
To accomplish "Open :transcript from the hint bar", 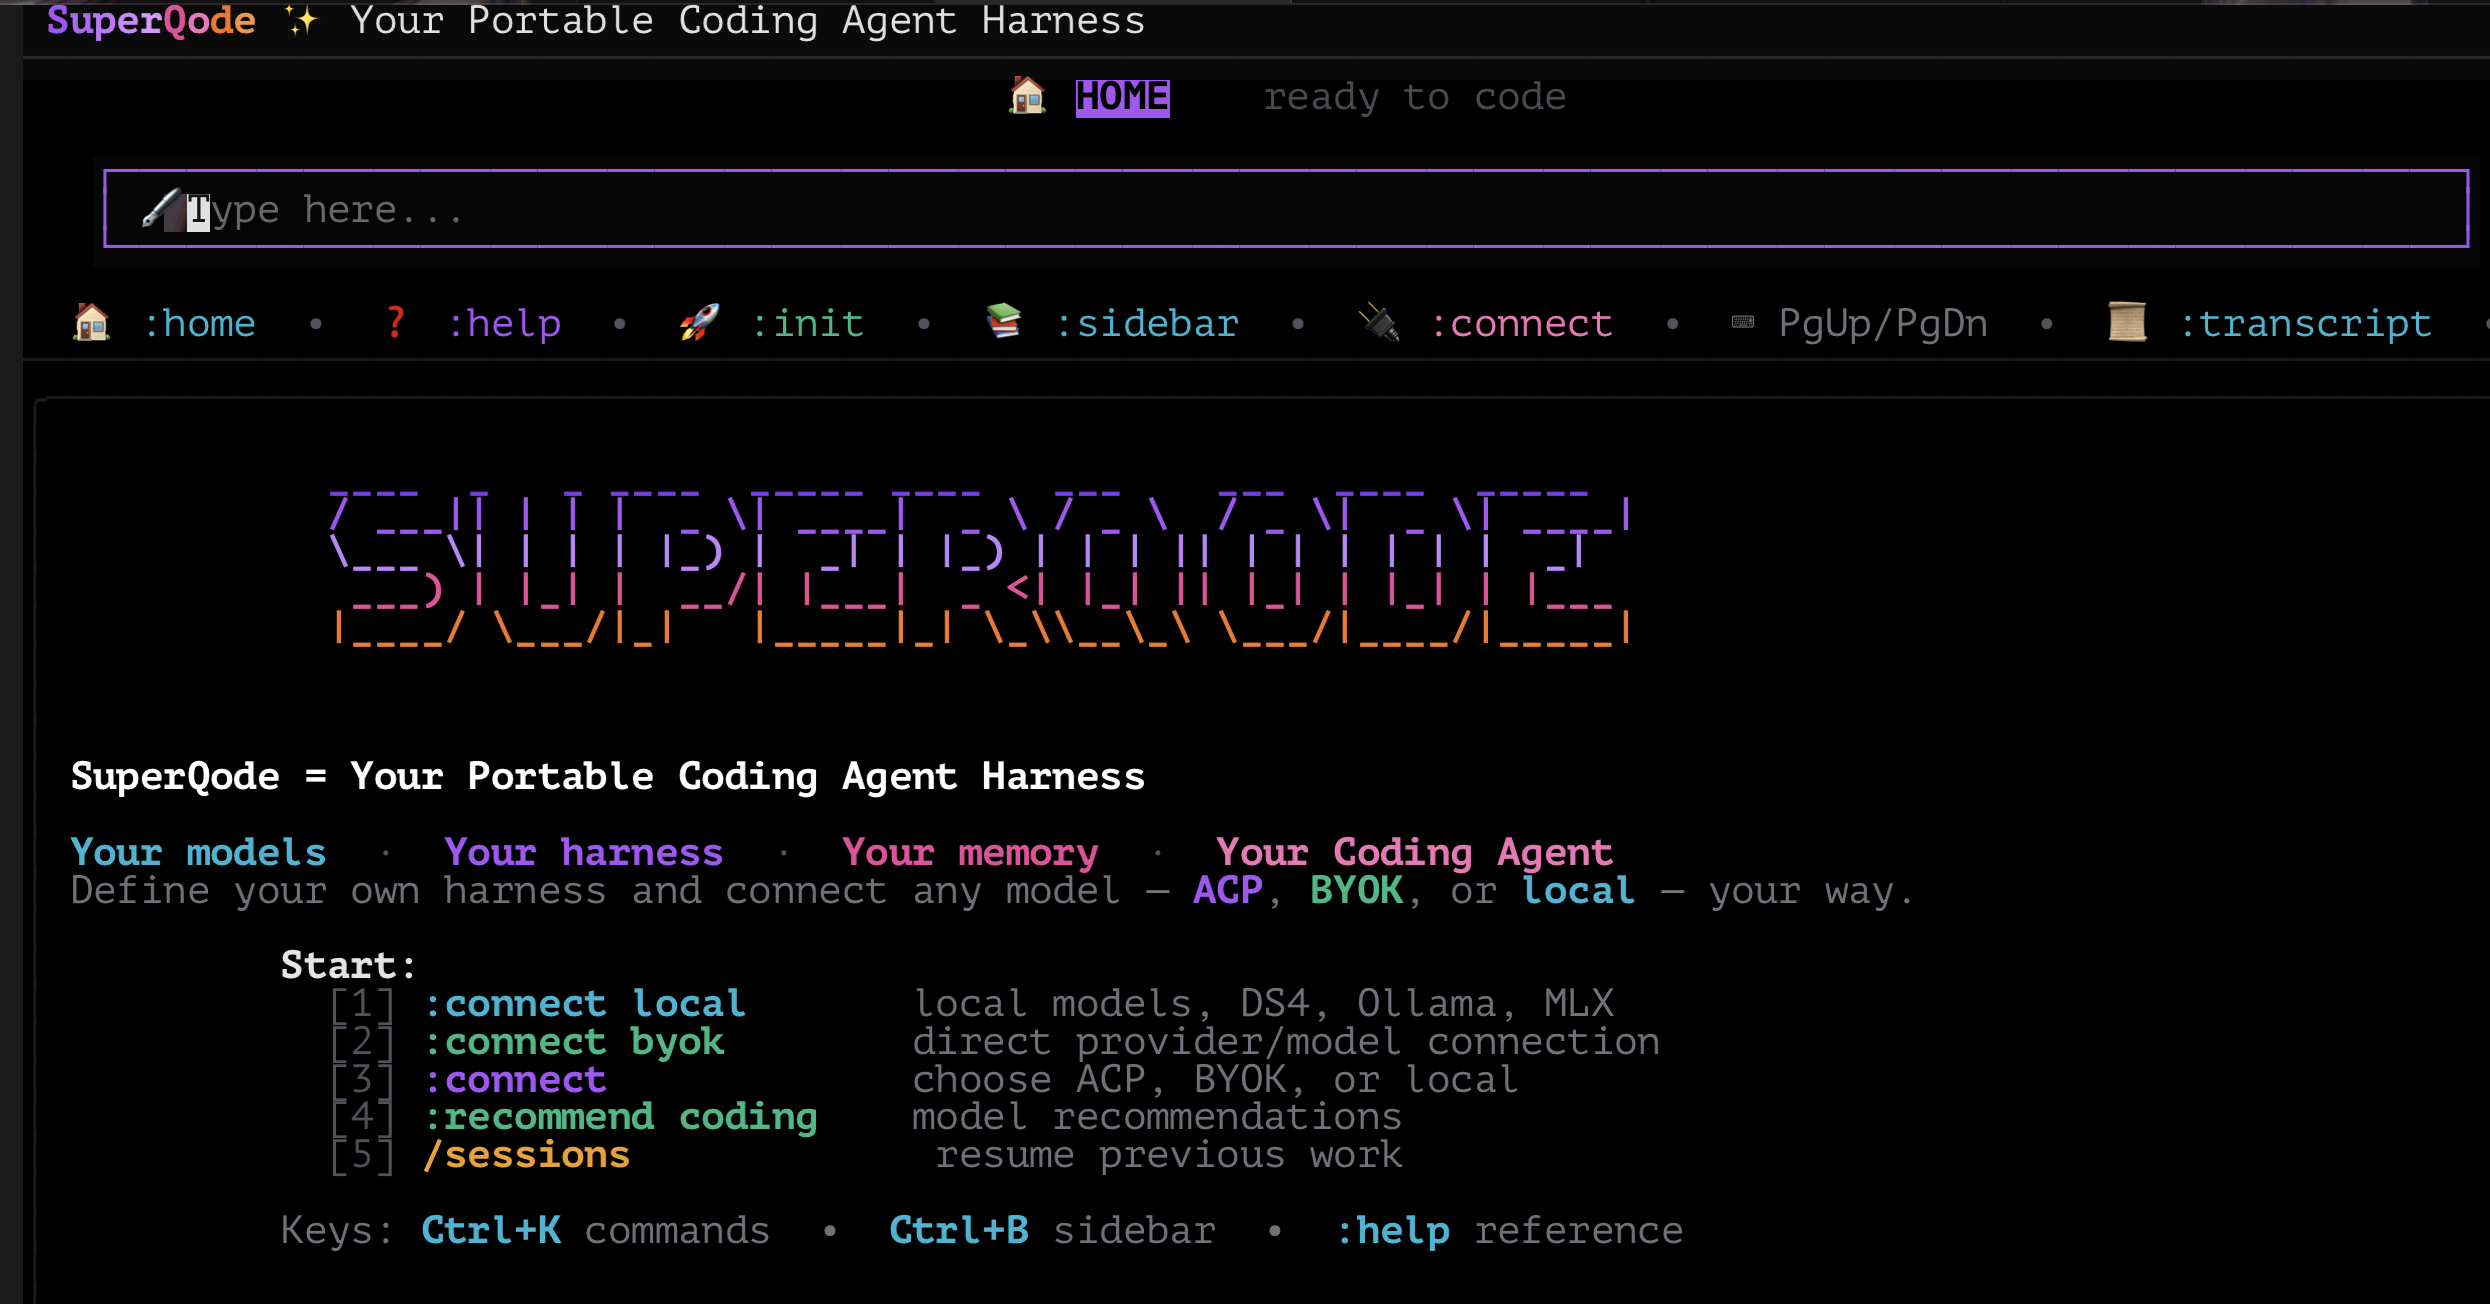I will pos(2305,323).
